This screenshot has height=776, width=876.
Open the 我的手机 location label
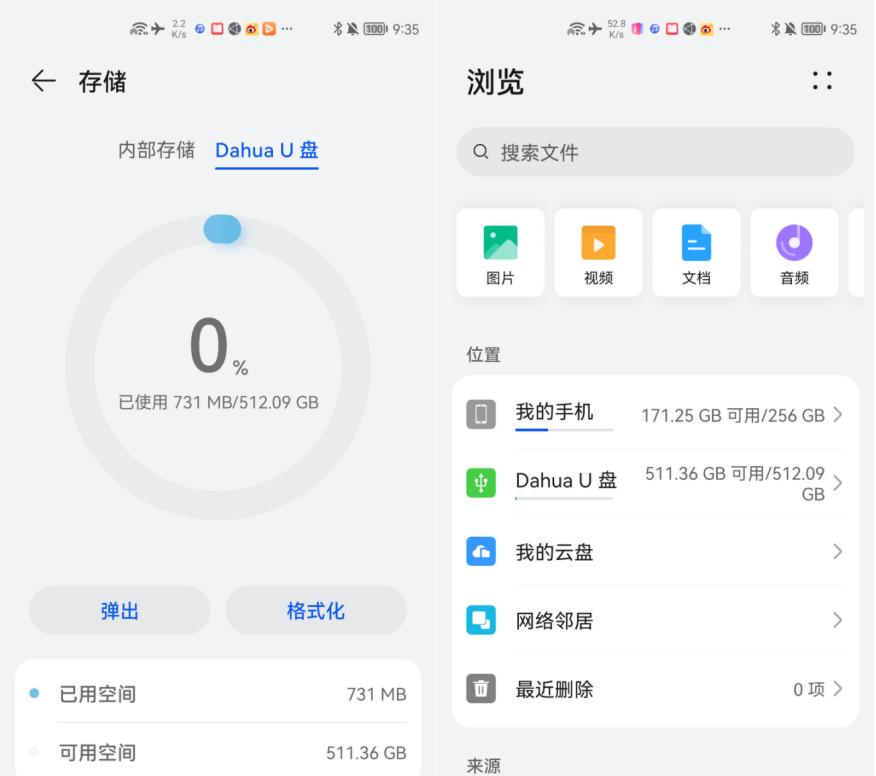point(554,412)
